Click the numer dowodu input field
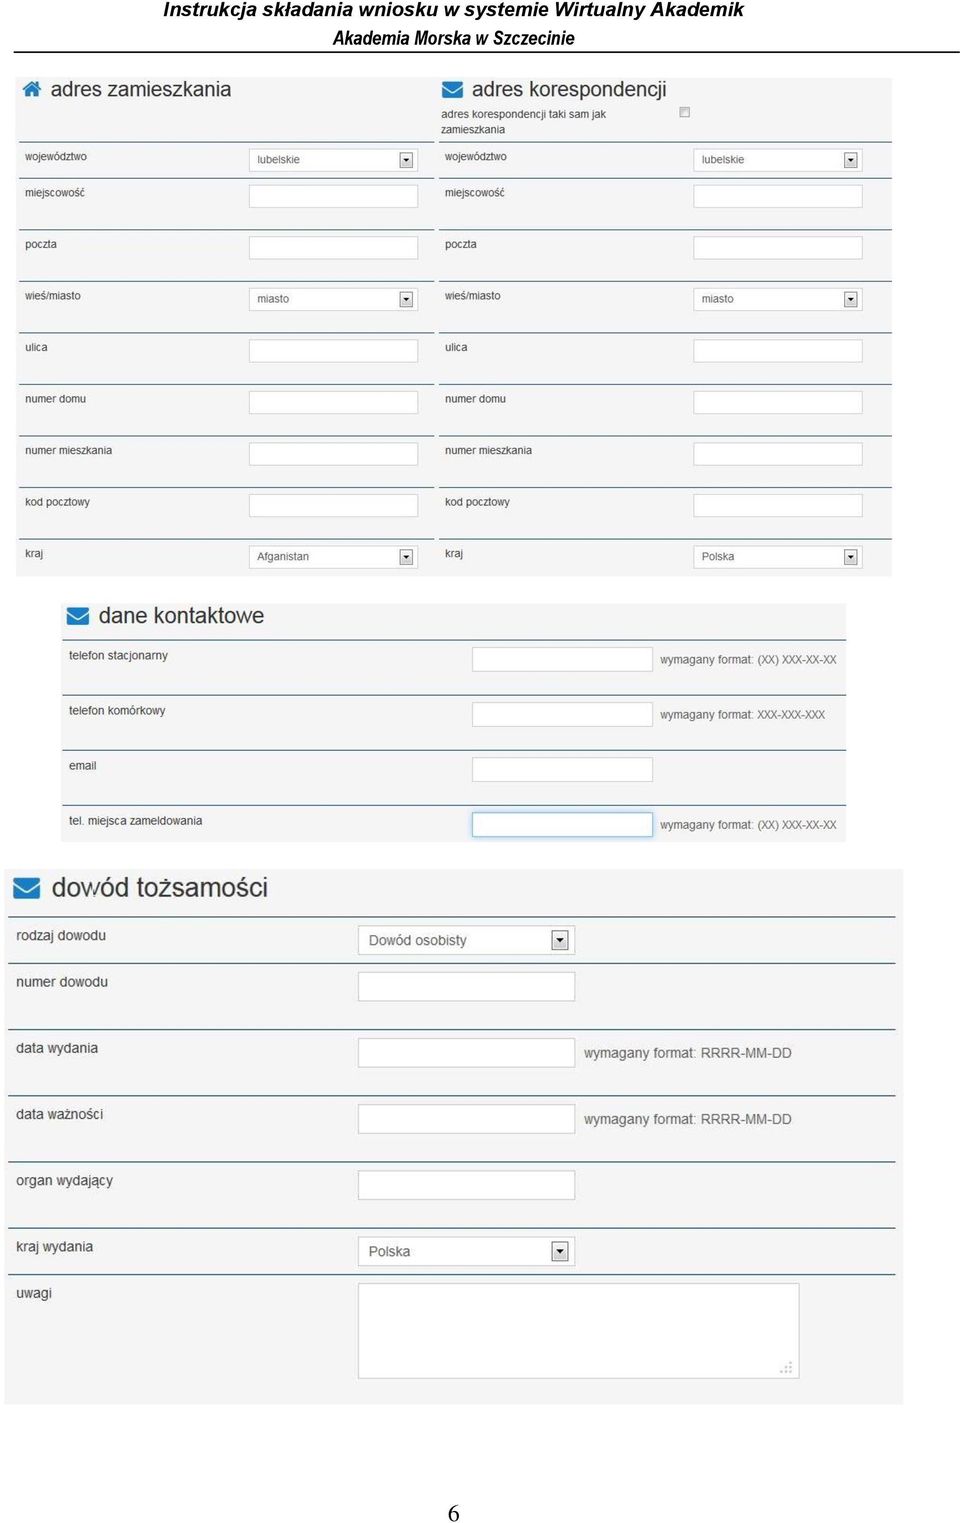Image resolution: width=960 pixels, height=1523 pixels. pyautogui.click(x=466, y=986)
